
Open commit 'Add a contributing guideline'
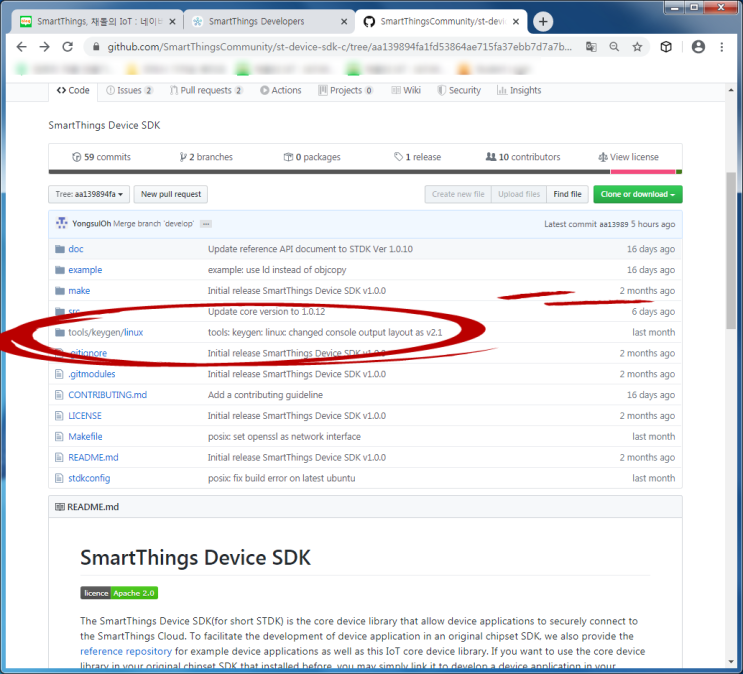pyautogui.click(x=265, y=395)
